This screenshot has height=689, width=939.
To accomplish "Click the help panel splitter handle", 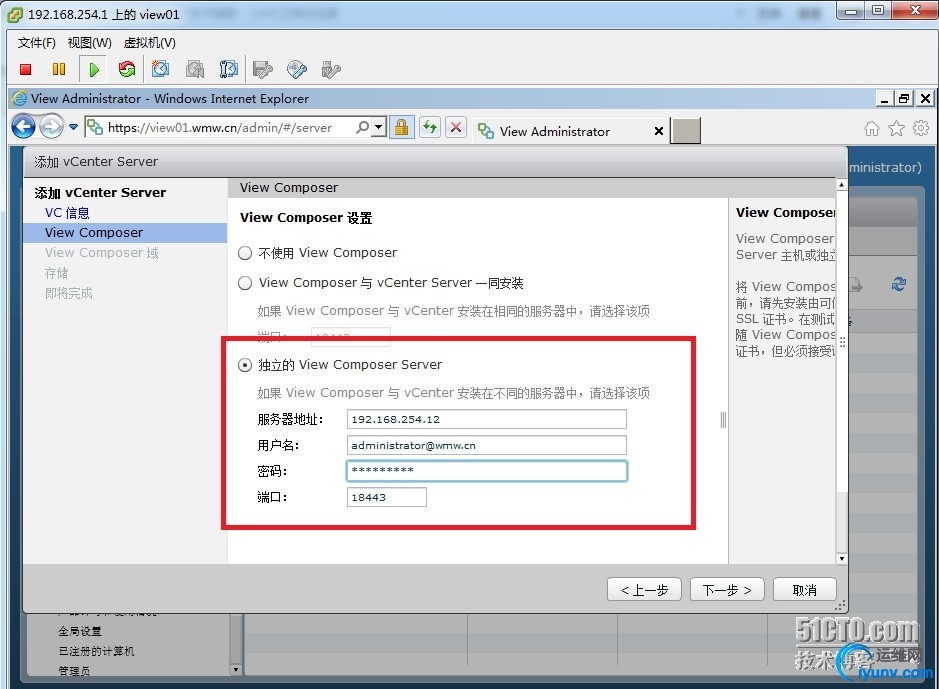I will coord(723,420).
